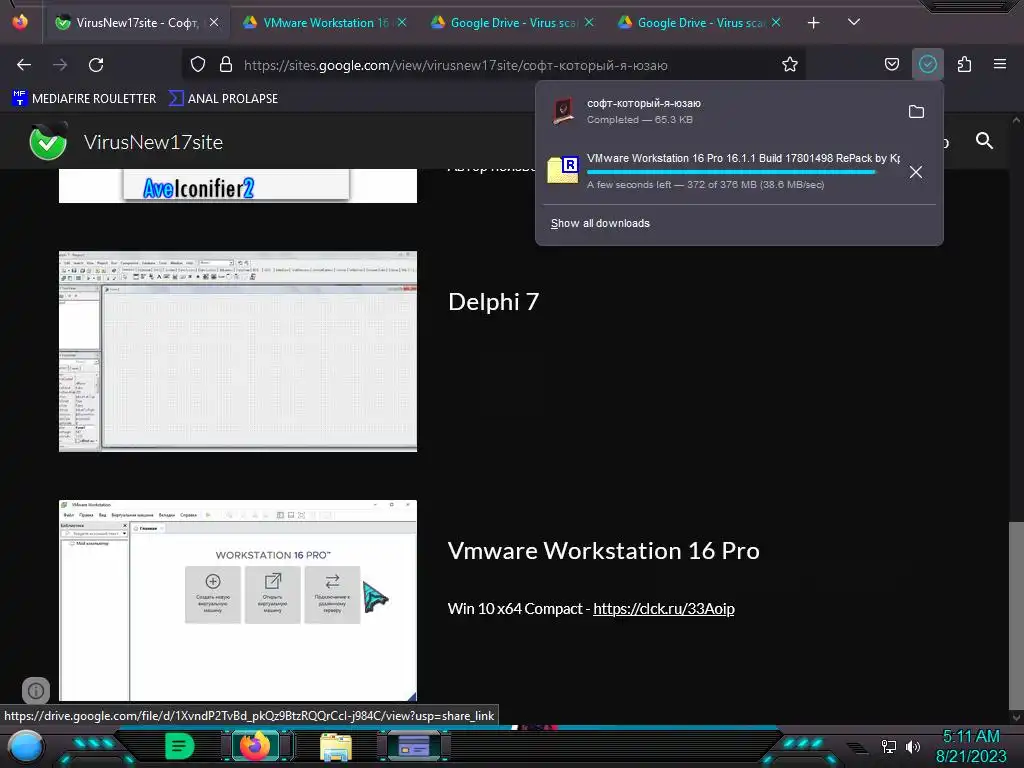Click the Firefox taskbar icon
1024x768 pixels.
(x=255, y=746)
